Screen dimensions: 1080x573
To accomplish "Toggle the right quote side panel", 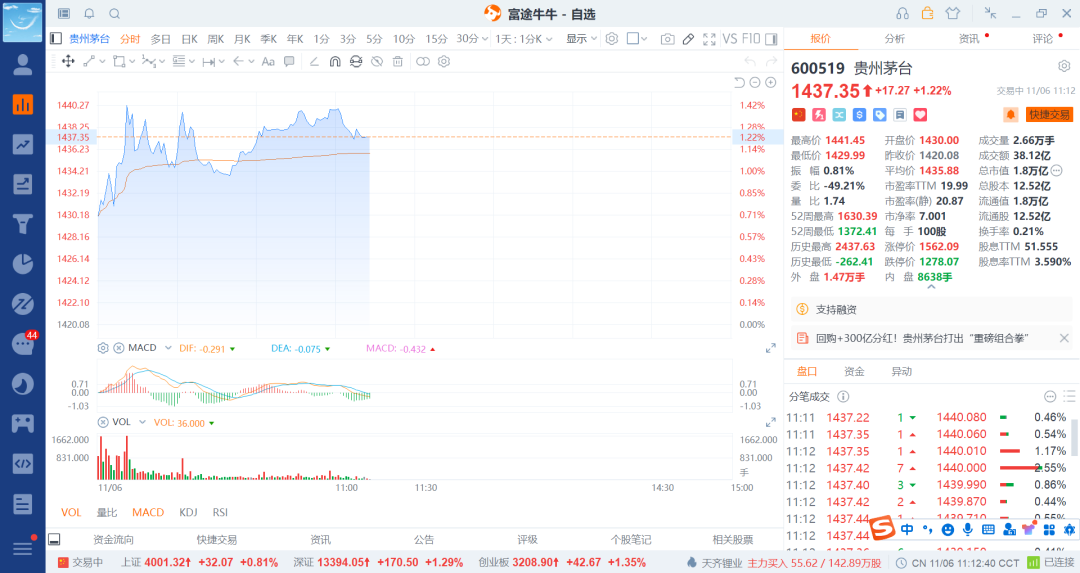I will [771, 39].
